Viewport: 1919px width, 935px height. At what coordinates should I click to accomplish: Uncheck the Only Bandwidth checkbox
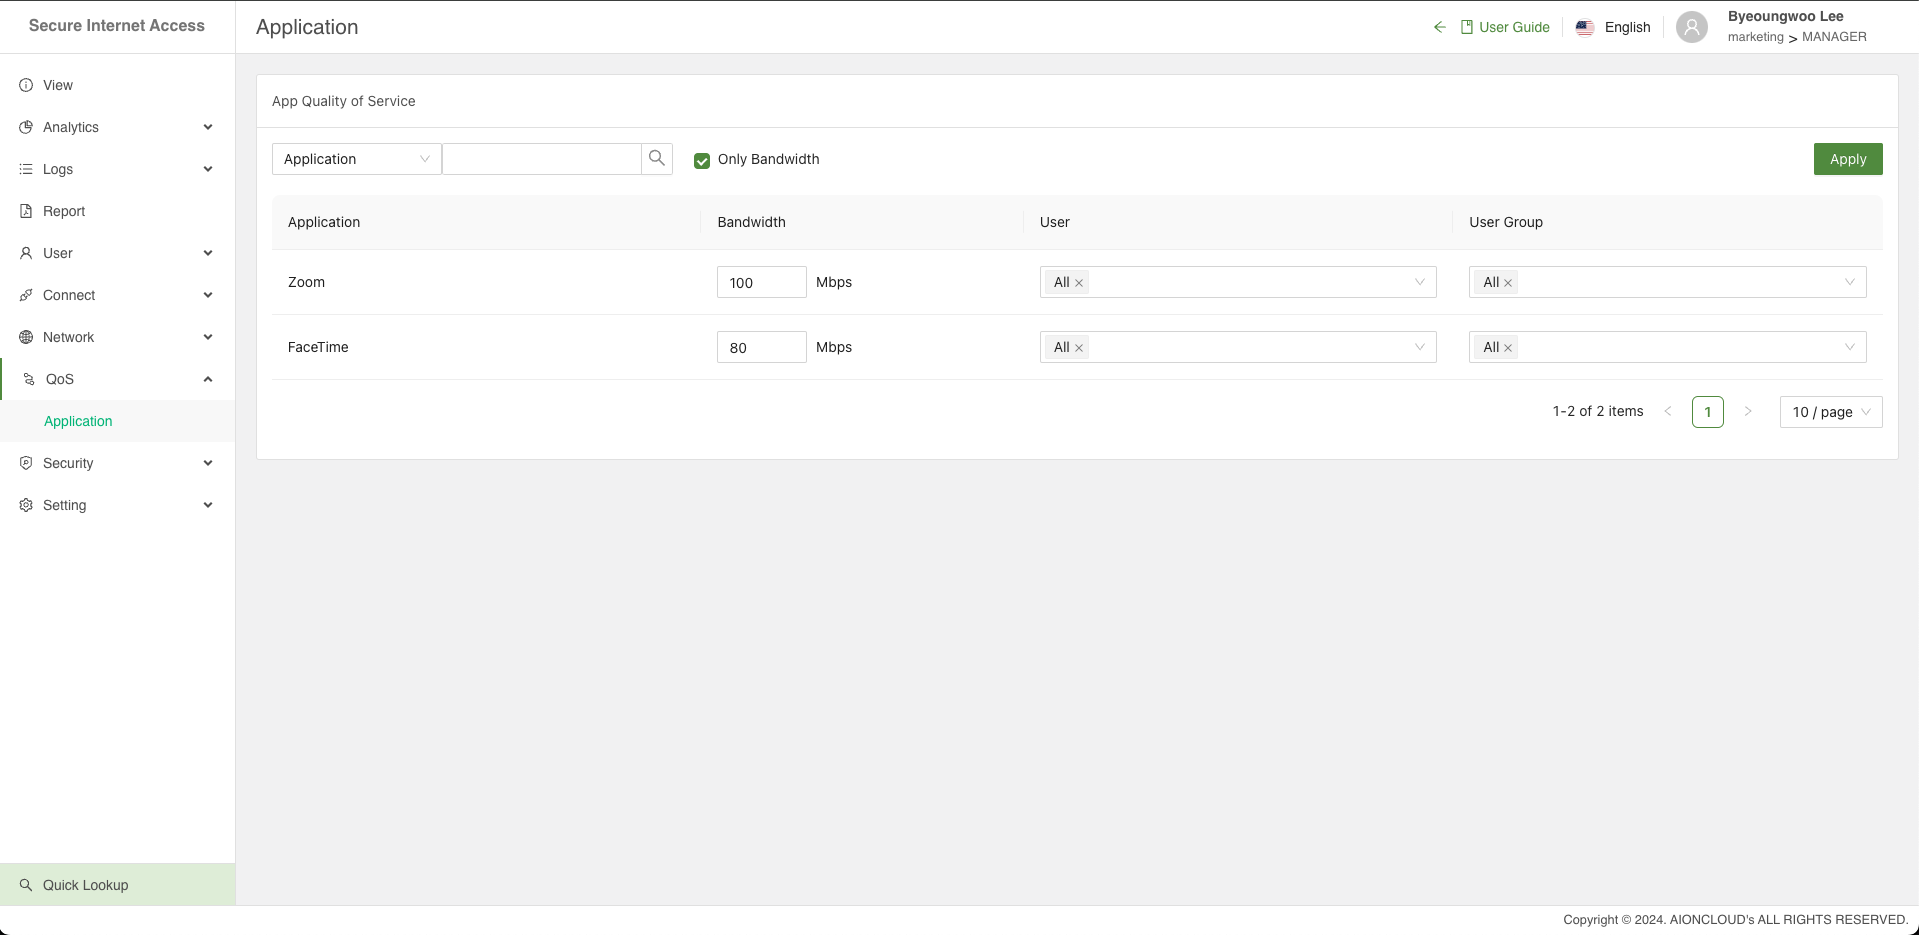click(702, 160)
